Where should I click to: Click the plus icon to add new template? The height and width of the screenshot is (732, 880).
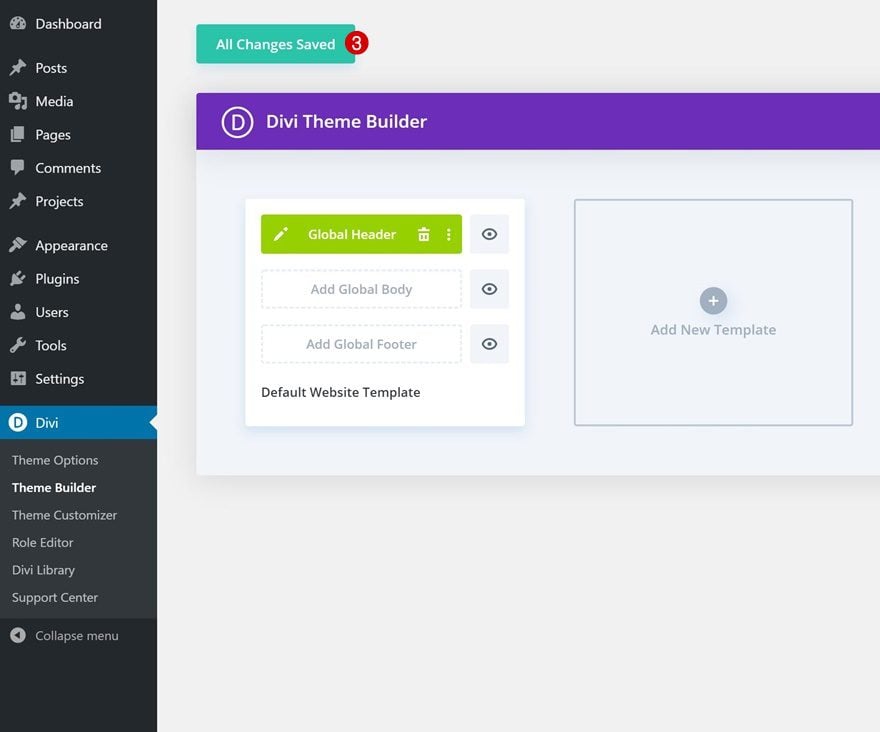pyautogui.click(x=713, y=301)
